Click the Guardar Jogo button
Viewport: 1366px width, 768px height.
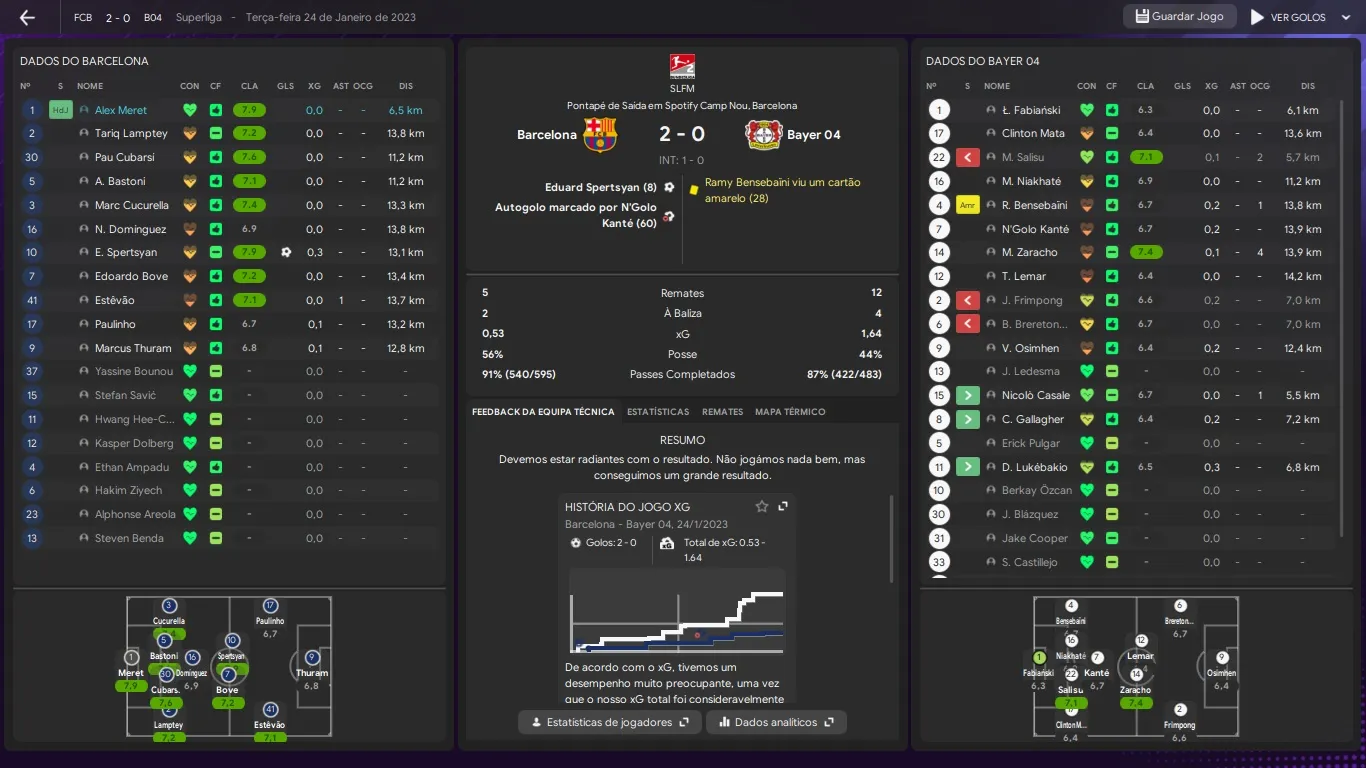[1178, 17]
